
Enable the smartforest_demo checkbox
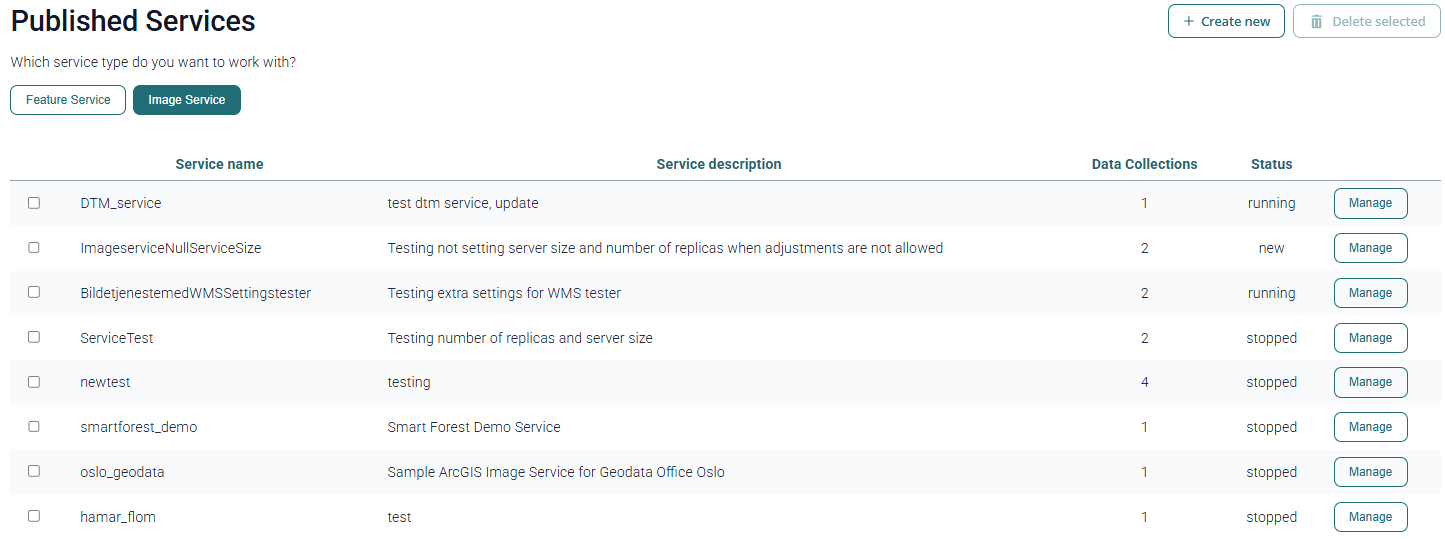[x=34, y=426]
